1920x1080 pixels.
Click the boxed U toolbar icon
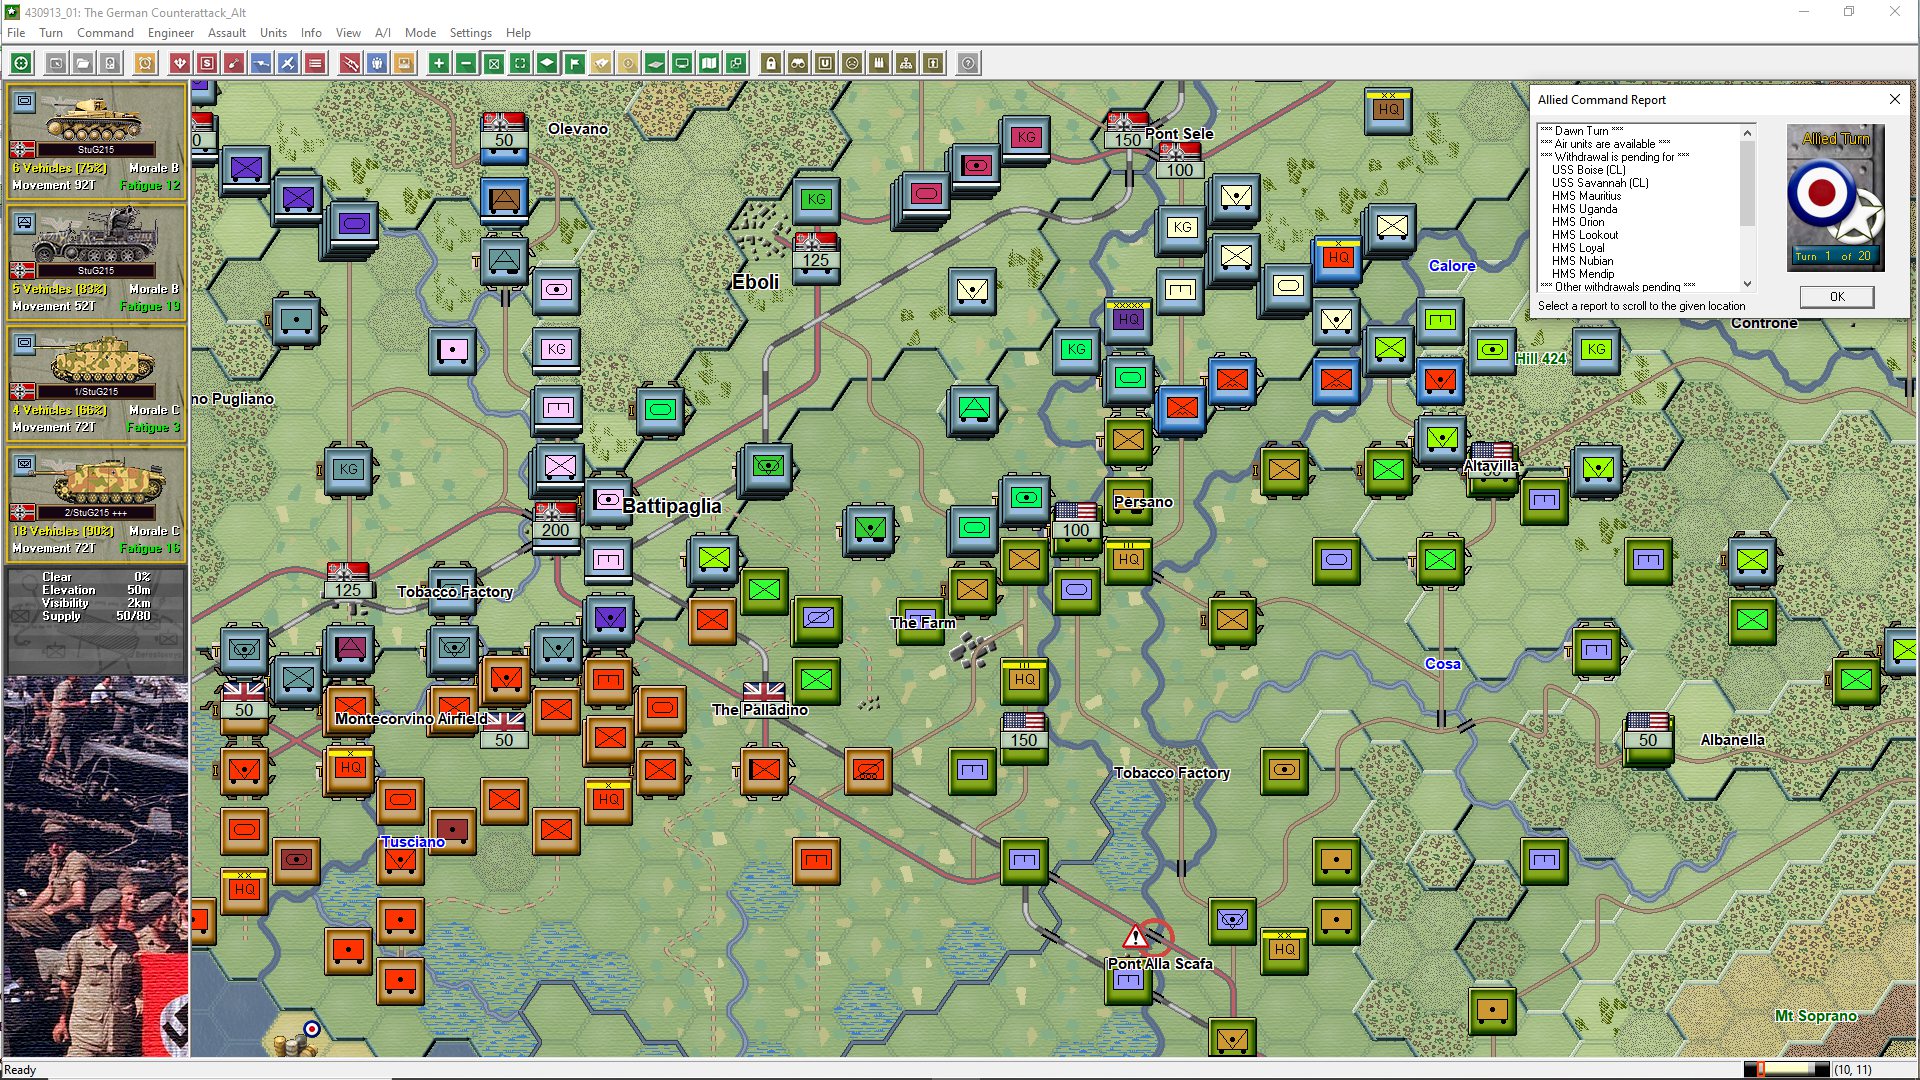click(x=825, y=63)
